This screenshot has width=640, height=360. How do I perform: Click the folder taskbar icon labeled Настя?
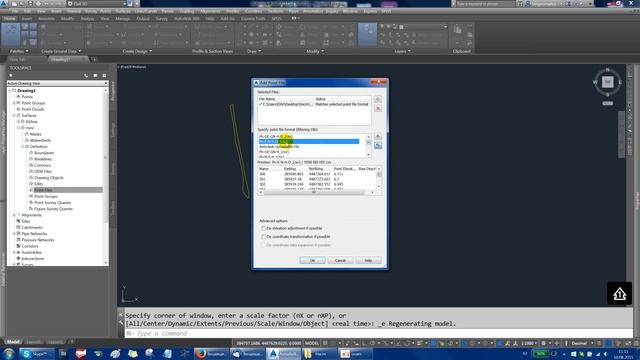320,354
